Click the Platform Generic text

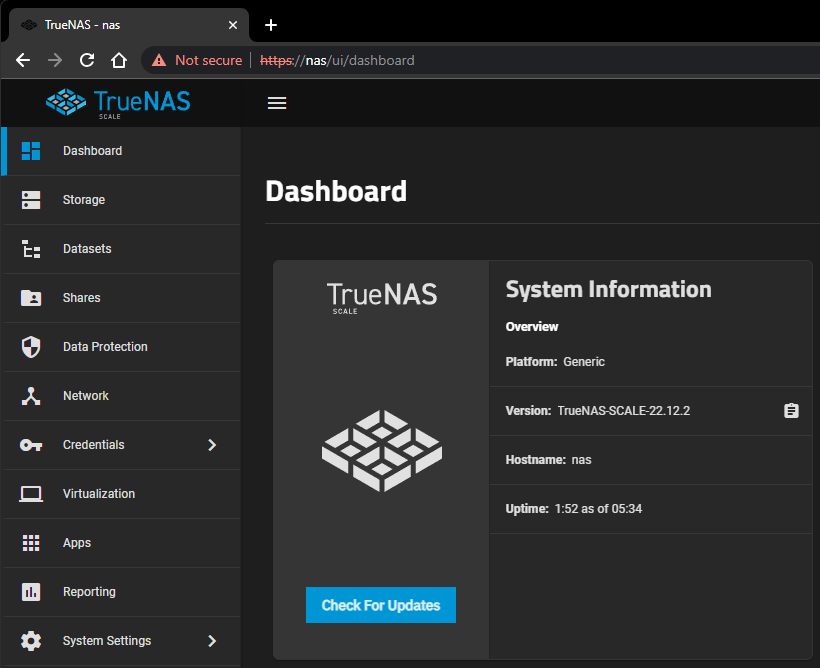(x=555, y=361)
